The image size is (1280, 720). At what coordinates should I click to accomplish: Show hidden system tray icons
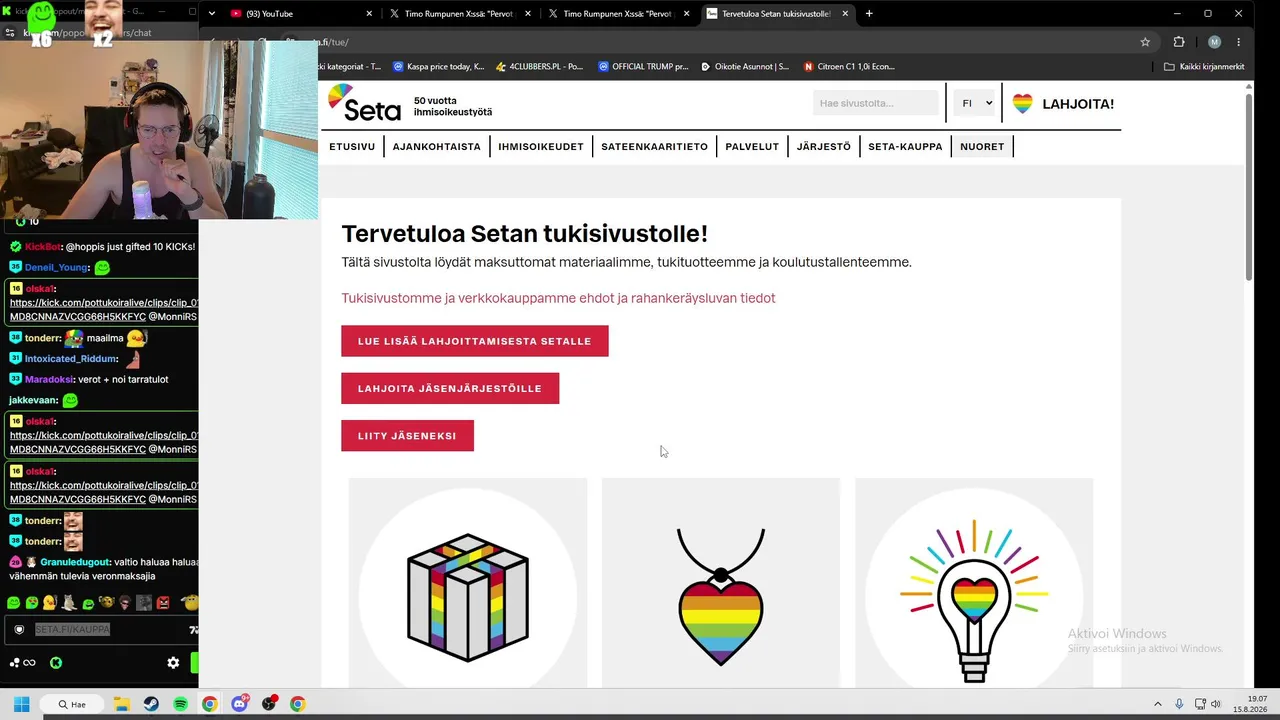(1158, 704)
